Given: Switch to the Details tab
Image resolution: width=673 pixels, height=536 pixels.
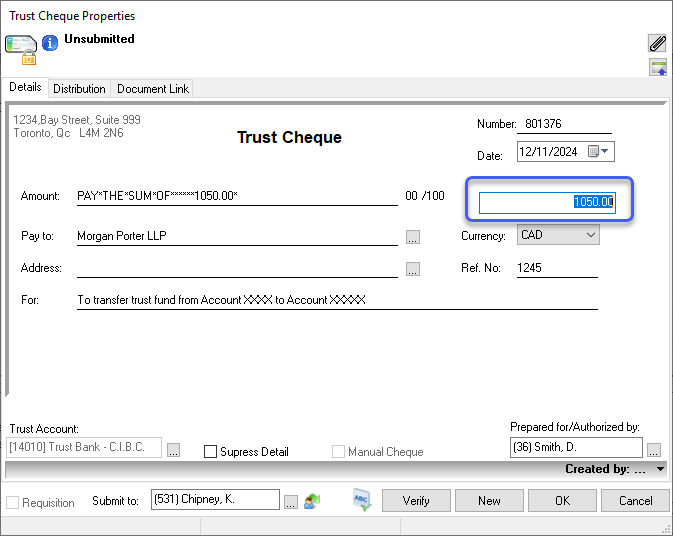Looking at the screenshot, I should point(25,87).
